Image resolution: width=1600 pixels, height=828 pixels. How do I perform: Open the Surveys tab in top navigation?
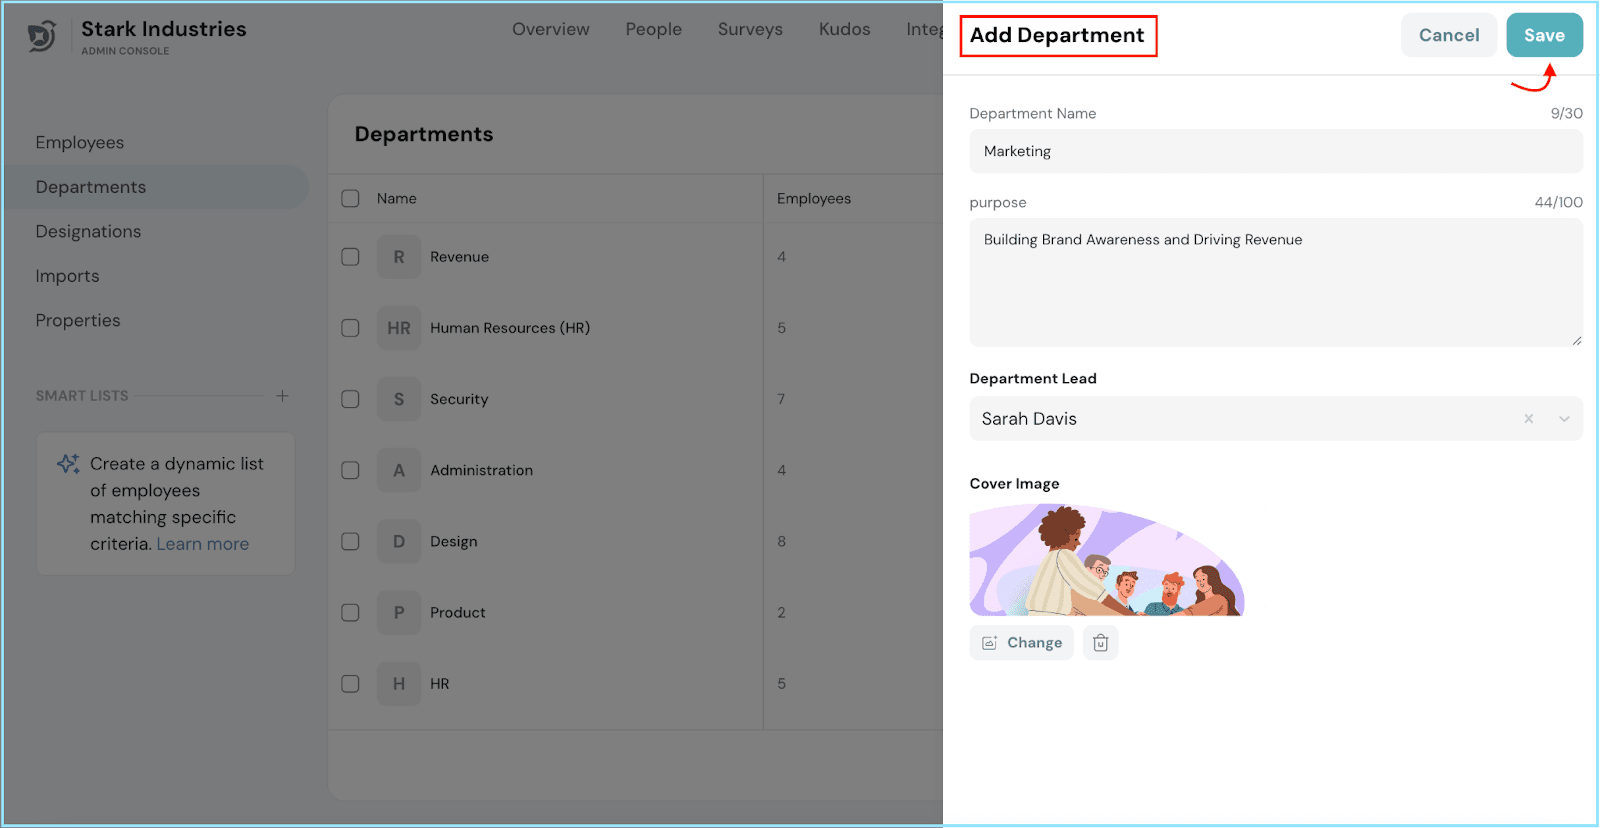750,30
